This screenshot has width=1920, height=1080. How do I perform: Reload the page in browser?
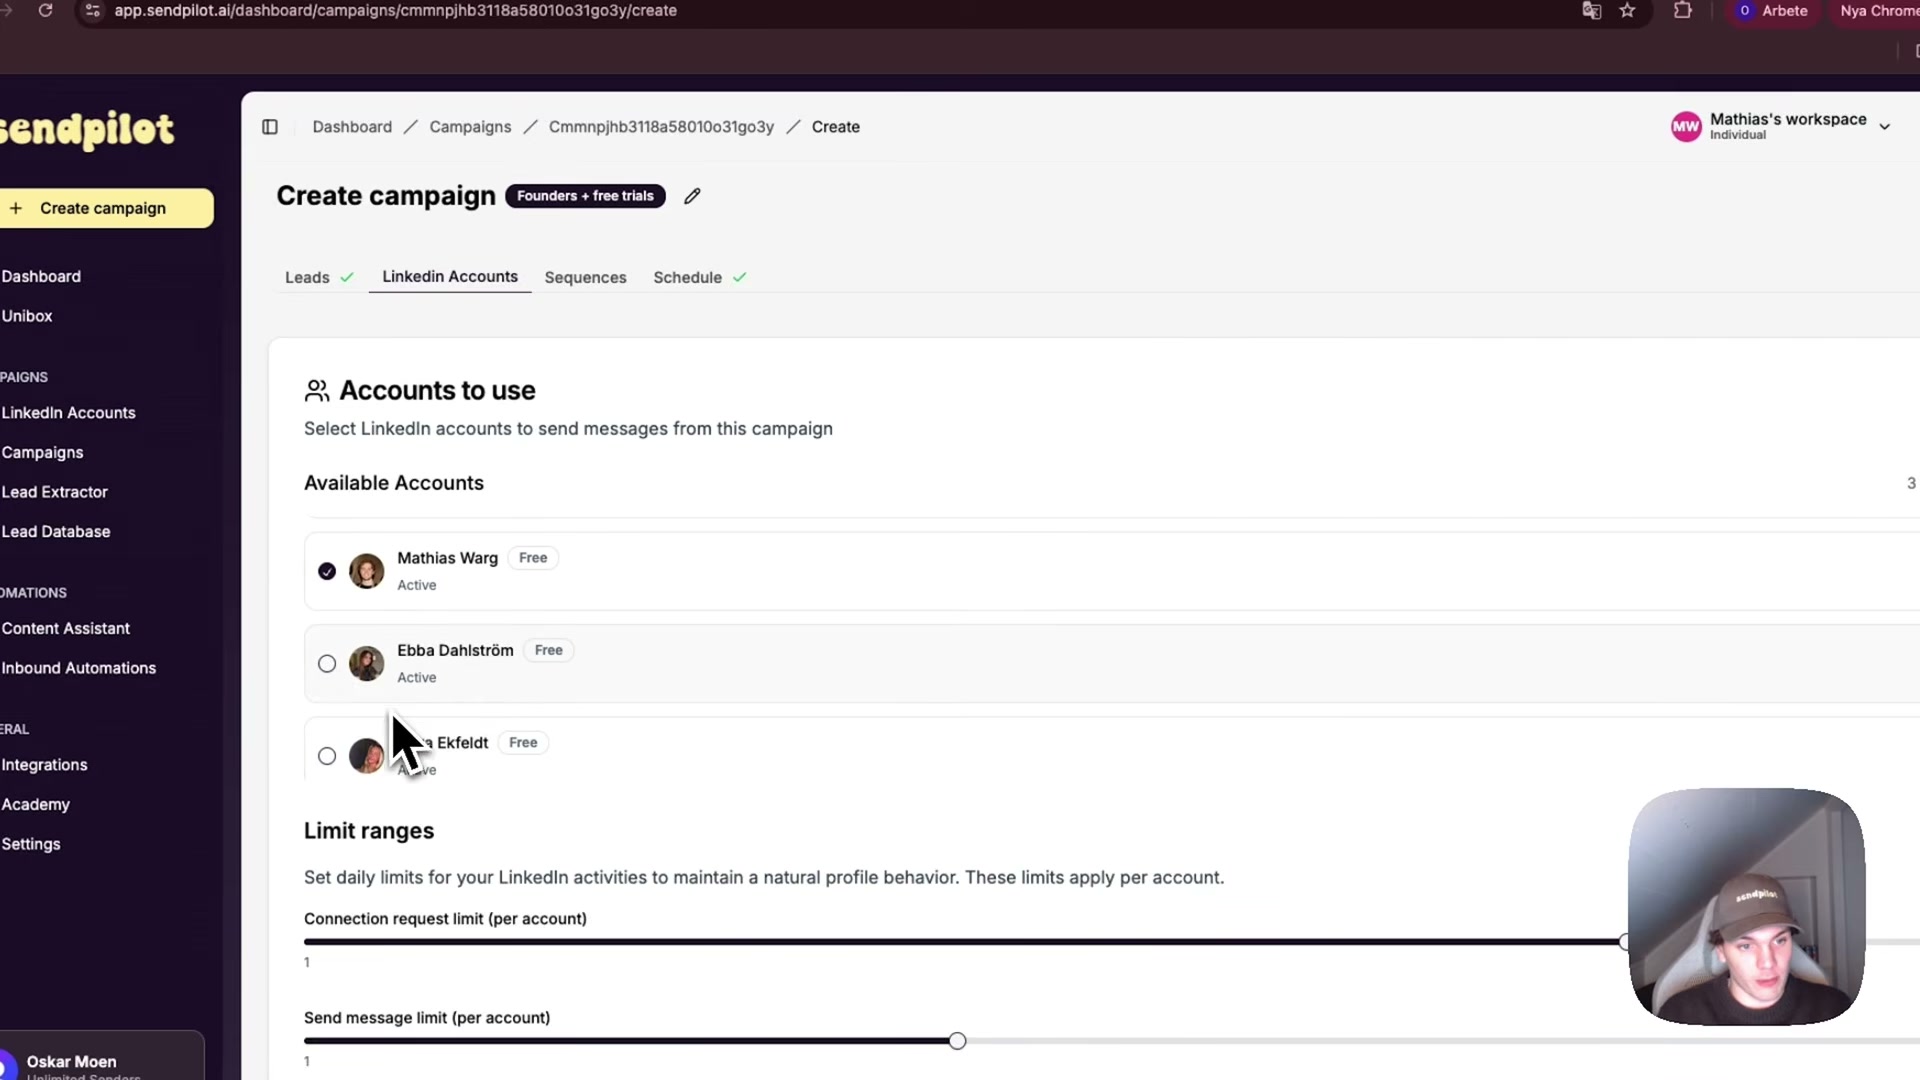[45, 10]
